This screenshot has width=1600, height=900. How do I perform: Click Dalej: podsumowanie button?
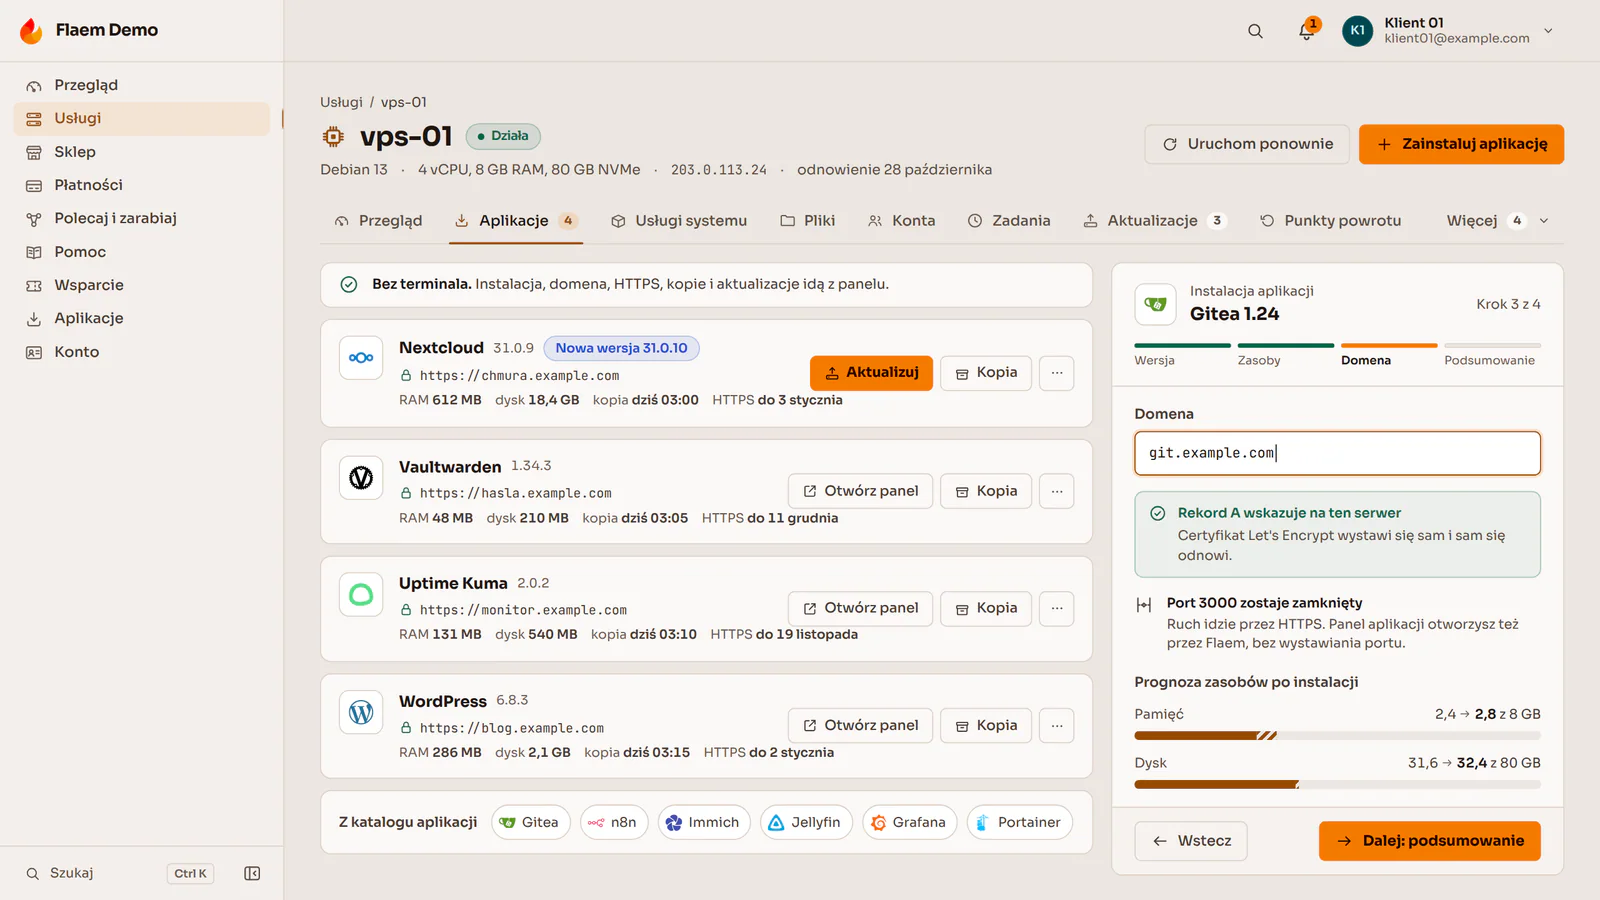1429,841
